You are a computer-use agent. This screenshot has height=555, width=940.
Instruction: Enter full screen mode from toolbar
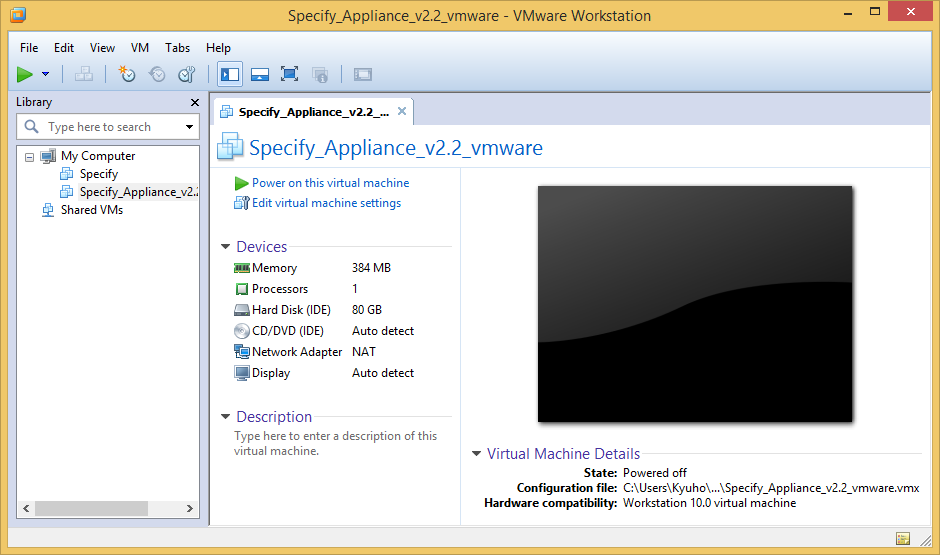(x=290, y=74)
